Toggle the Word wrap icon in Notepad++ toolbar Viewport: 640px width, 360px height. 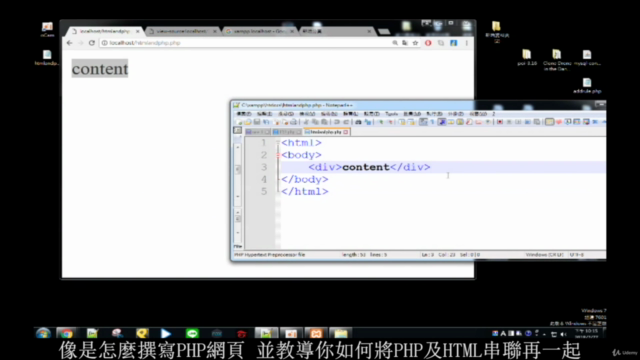point(423,122)
